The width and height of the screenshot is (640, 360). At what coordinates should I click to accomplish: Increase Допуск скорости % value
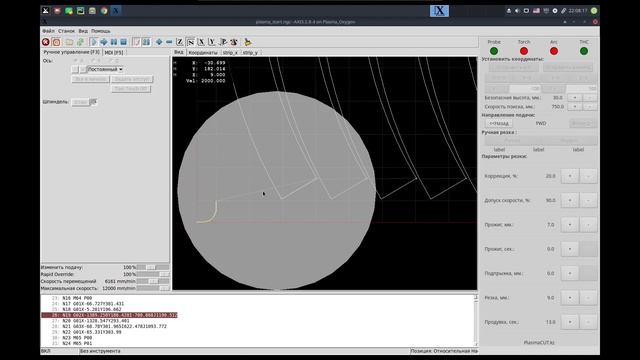click(x=570, y=200)
